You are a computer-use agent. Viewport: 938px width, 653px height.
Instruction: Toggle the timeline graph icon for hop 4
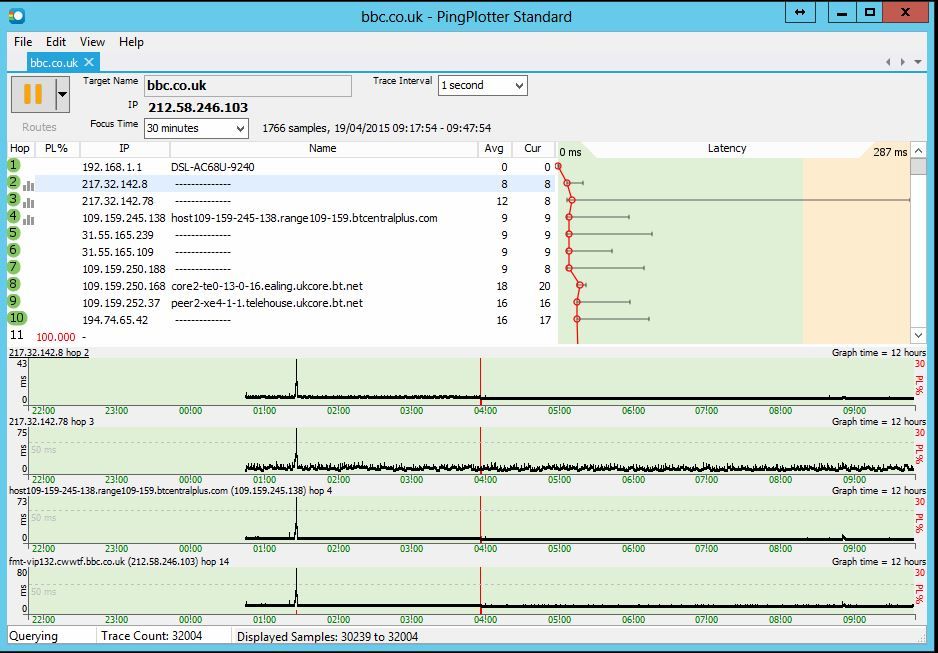(x=28, y=220)
